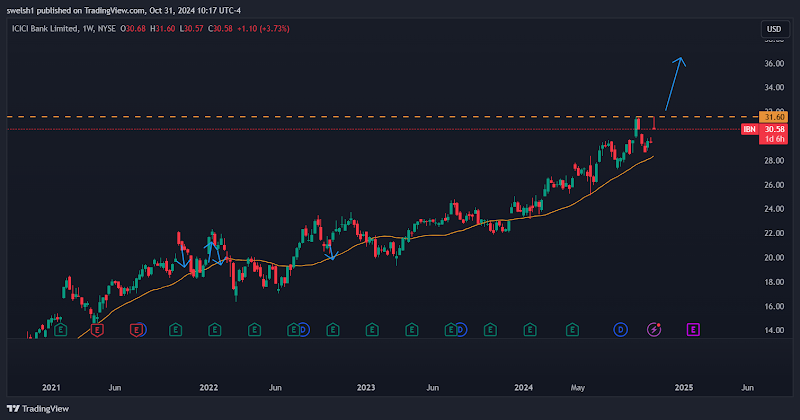Click the 2021 label on the time axis
The image size is (800, 420).
51,387
